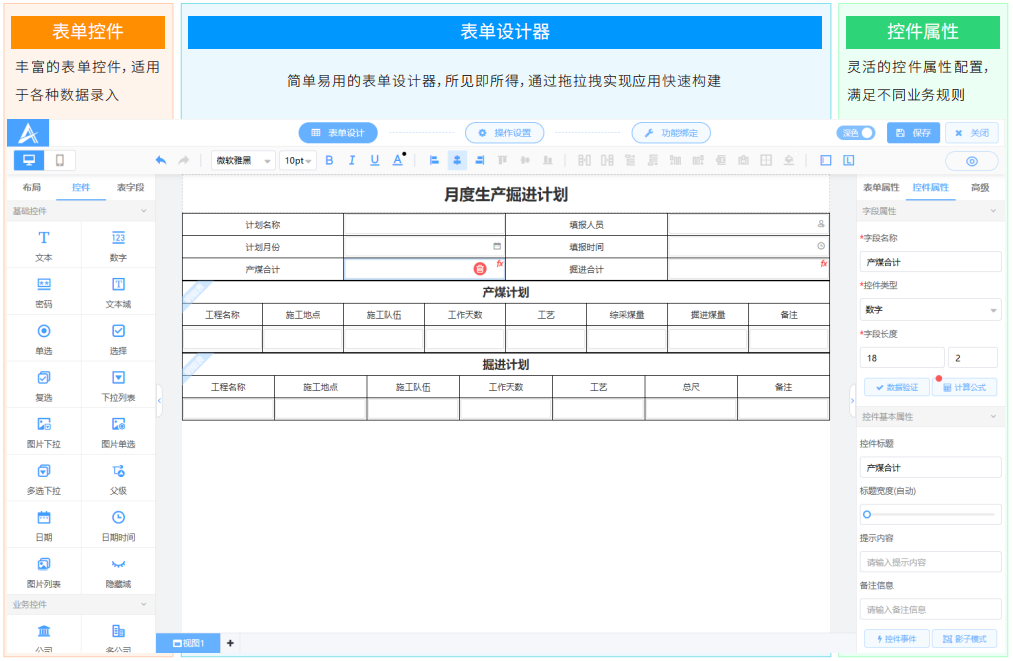
Task: Click the red delete icon in 产煤合计 field
Action: coord(480,269)
